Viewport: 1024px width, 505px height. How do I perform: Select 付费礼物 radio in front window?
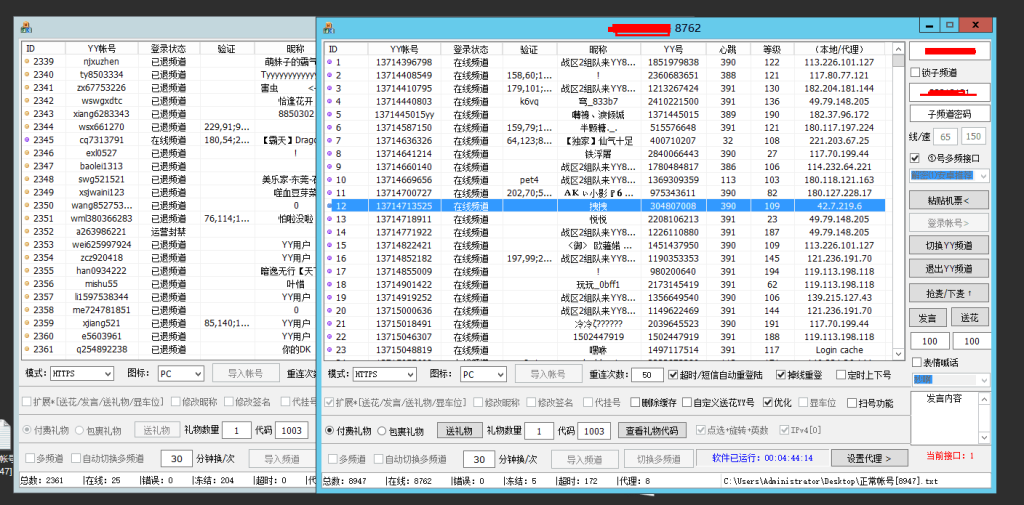pyautogui.click(x=330, y=431)
